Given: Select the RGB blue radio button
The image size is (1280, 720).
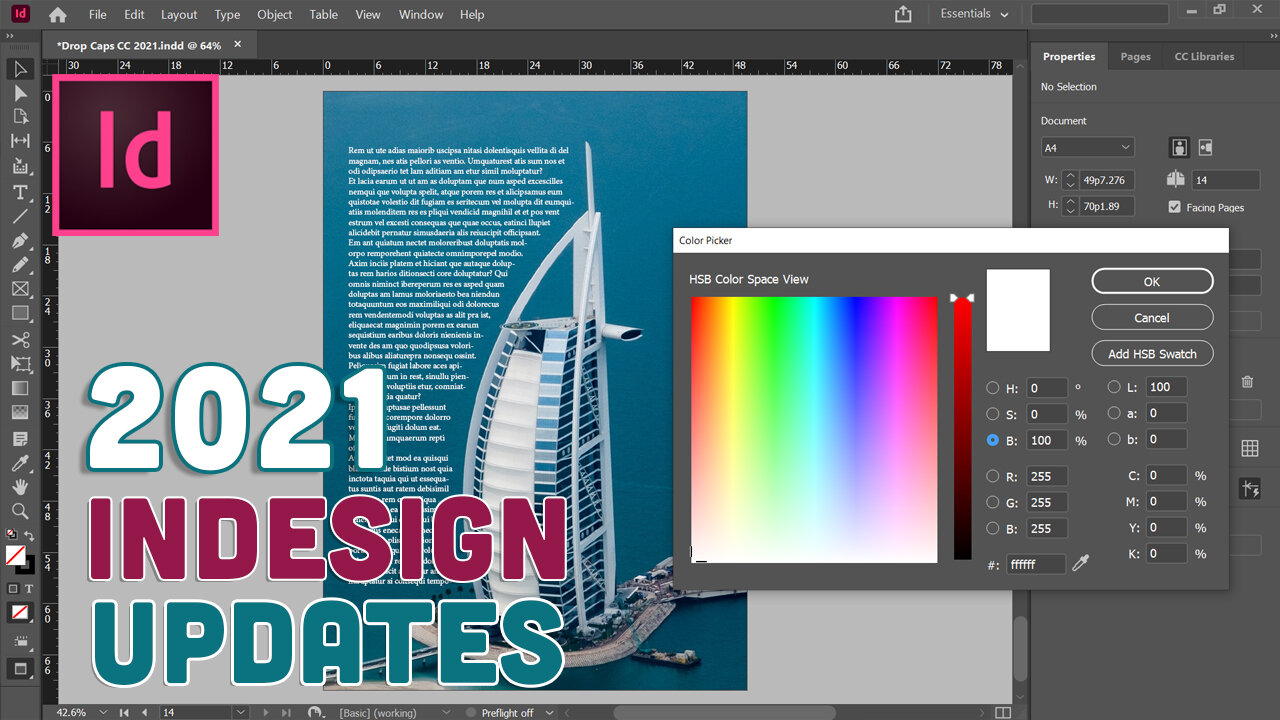Looking at the screenshot, I should point(993,528).
